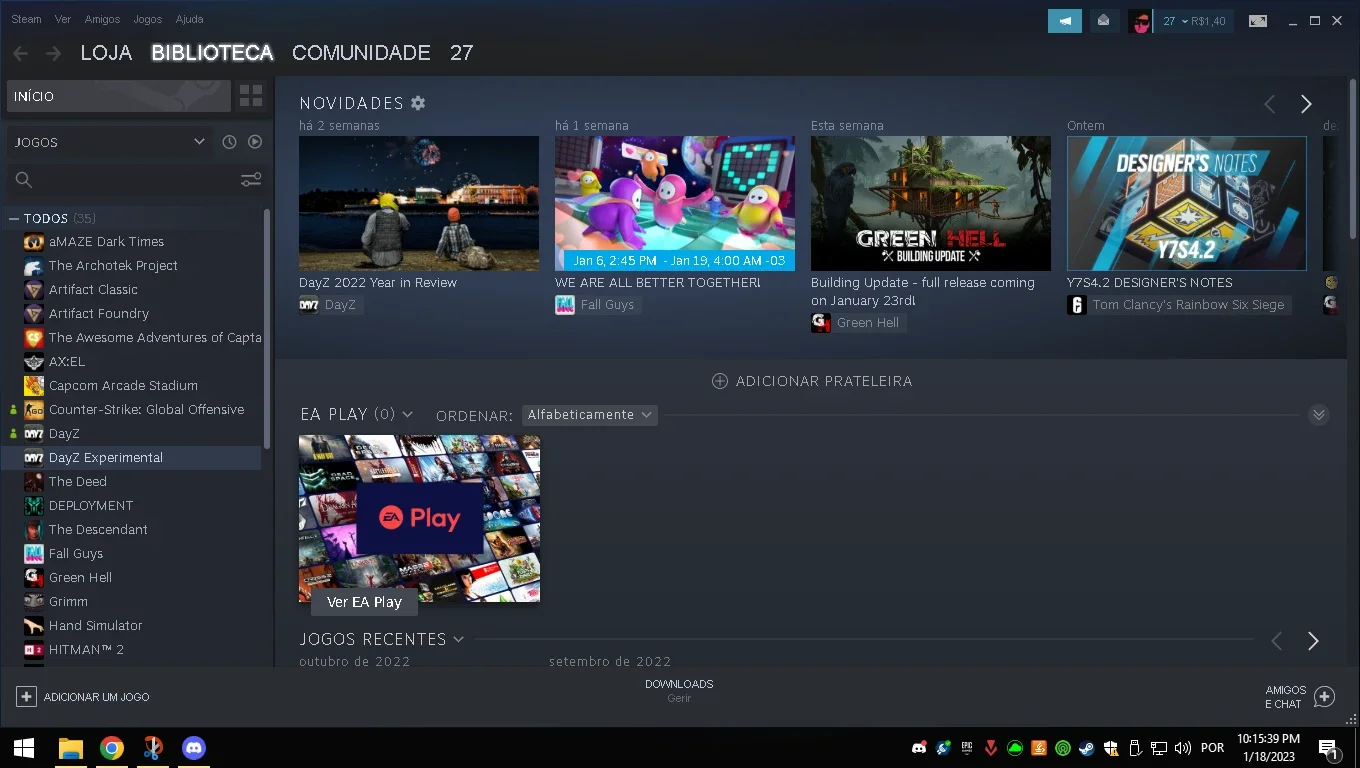
Task: Open account profile avatar
Action: coord(1140,21)
